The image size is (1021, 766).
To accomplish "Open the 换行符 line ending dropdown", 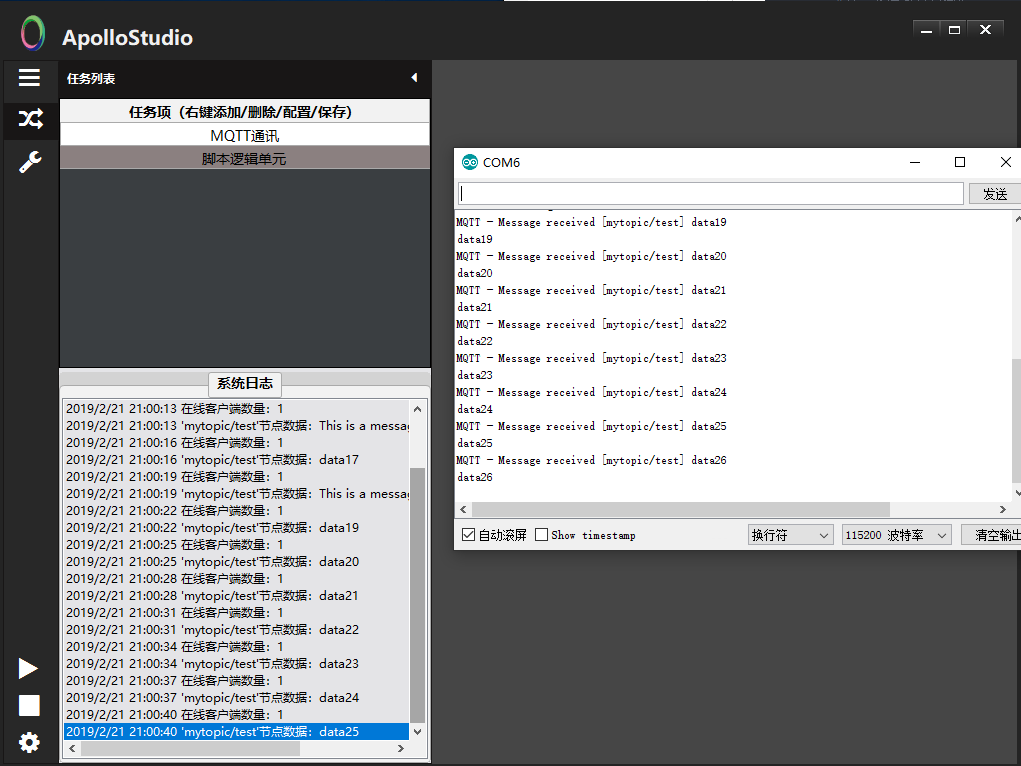I will point(790,535).
